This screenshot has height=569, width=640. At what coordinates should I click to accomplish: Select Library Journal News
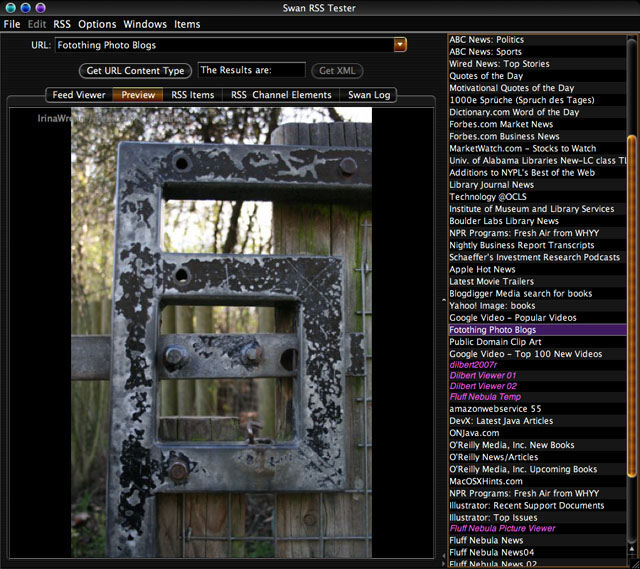point(537,185)
